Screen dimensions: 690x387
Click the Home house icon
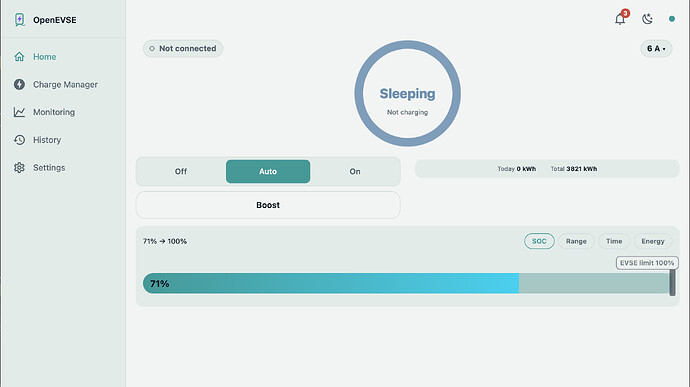19,57
